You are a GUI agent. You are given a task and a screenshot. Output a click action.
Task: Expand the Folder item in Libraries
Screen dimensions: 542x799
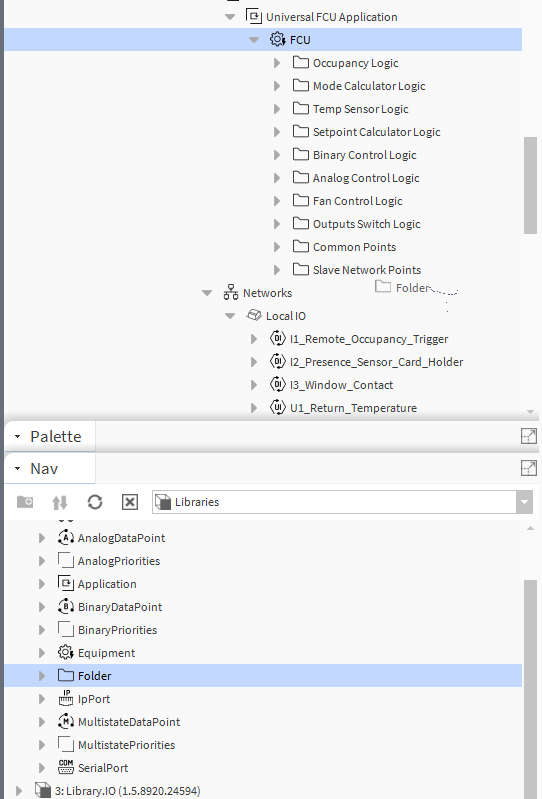42,676
